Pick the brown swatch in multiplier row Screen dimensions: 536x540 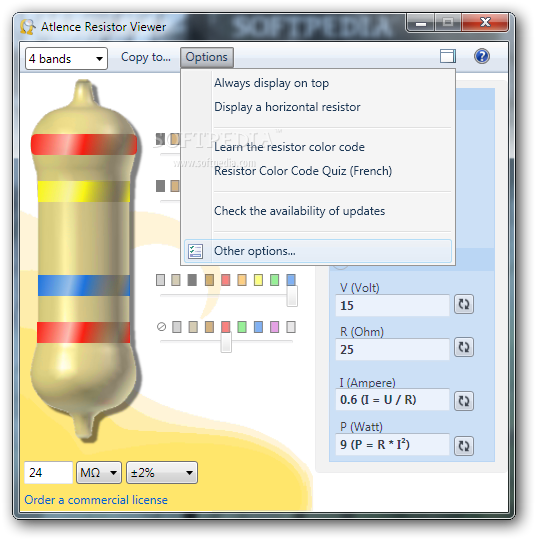coord(209,280)
